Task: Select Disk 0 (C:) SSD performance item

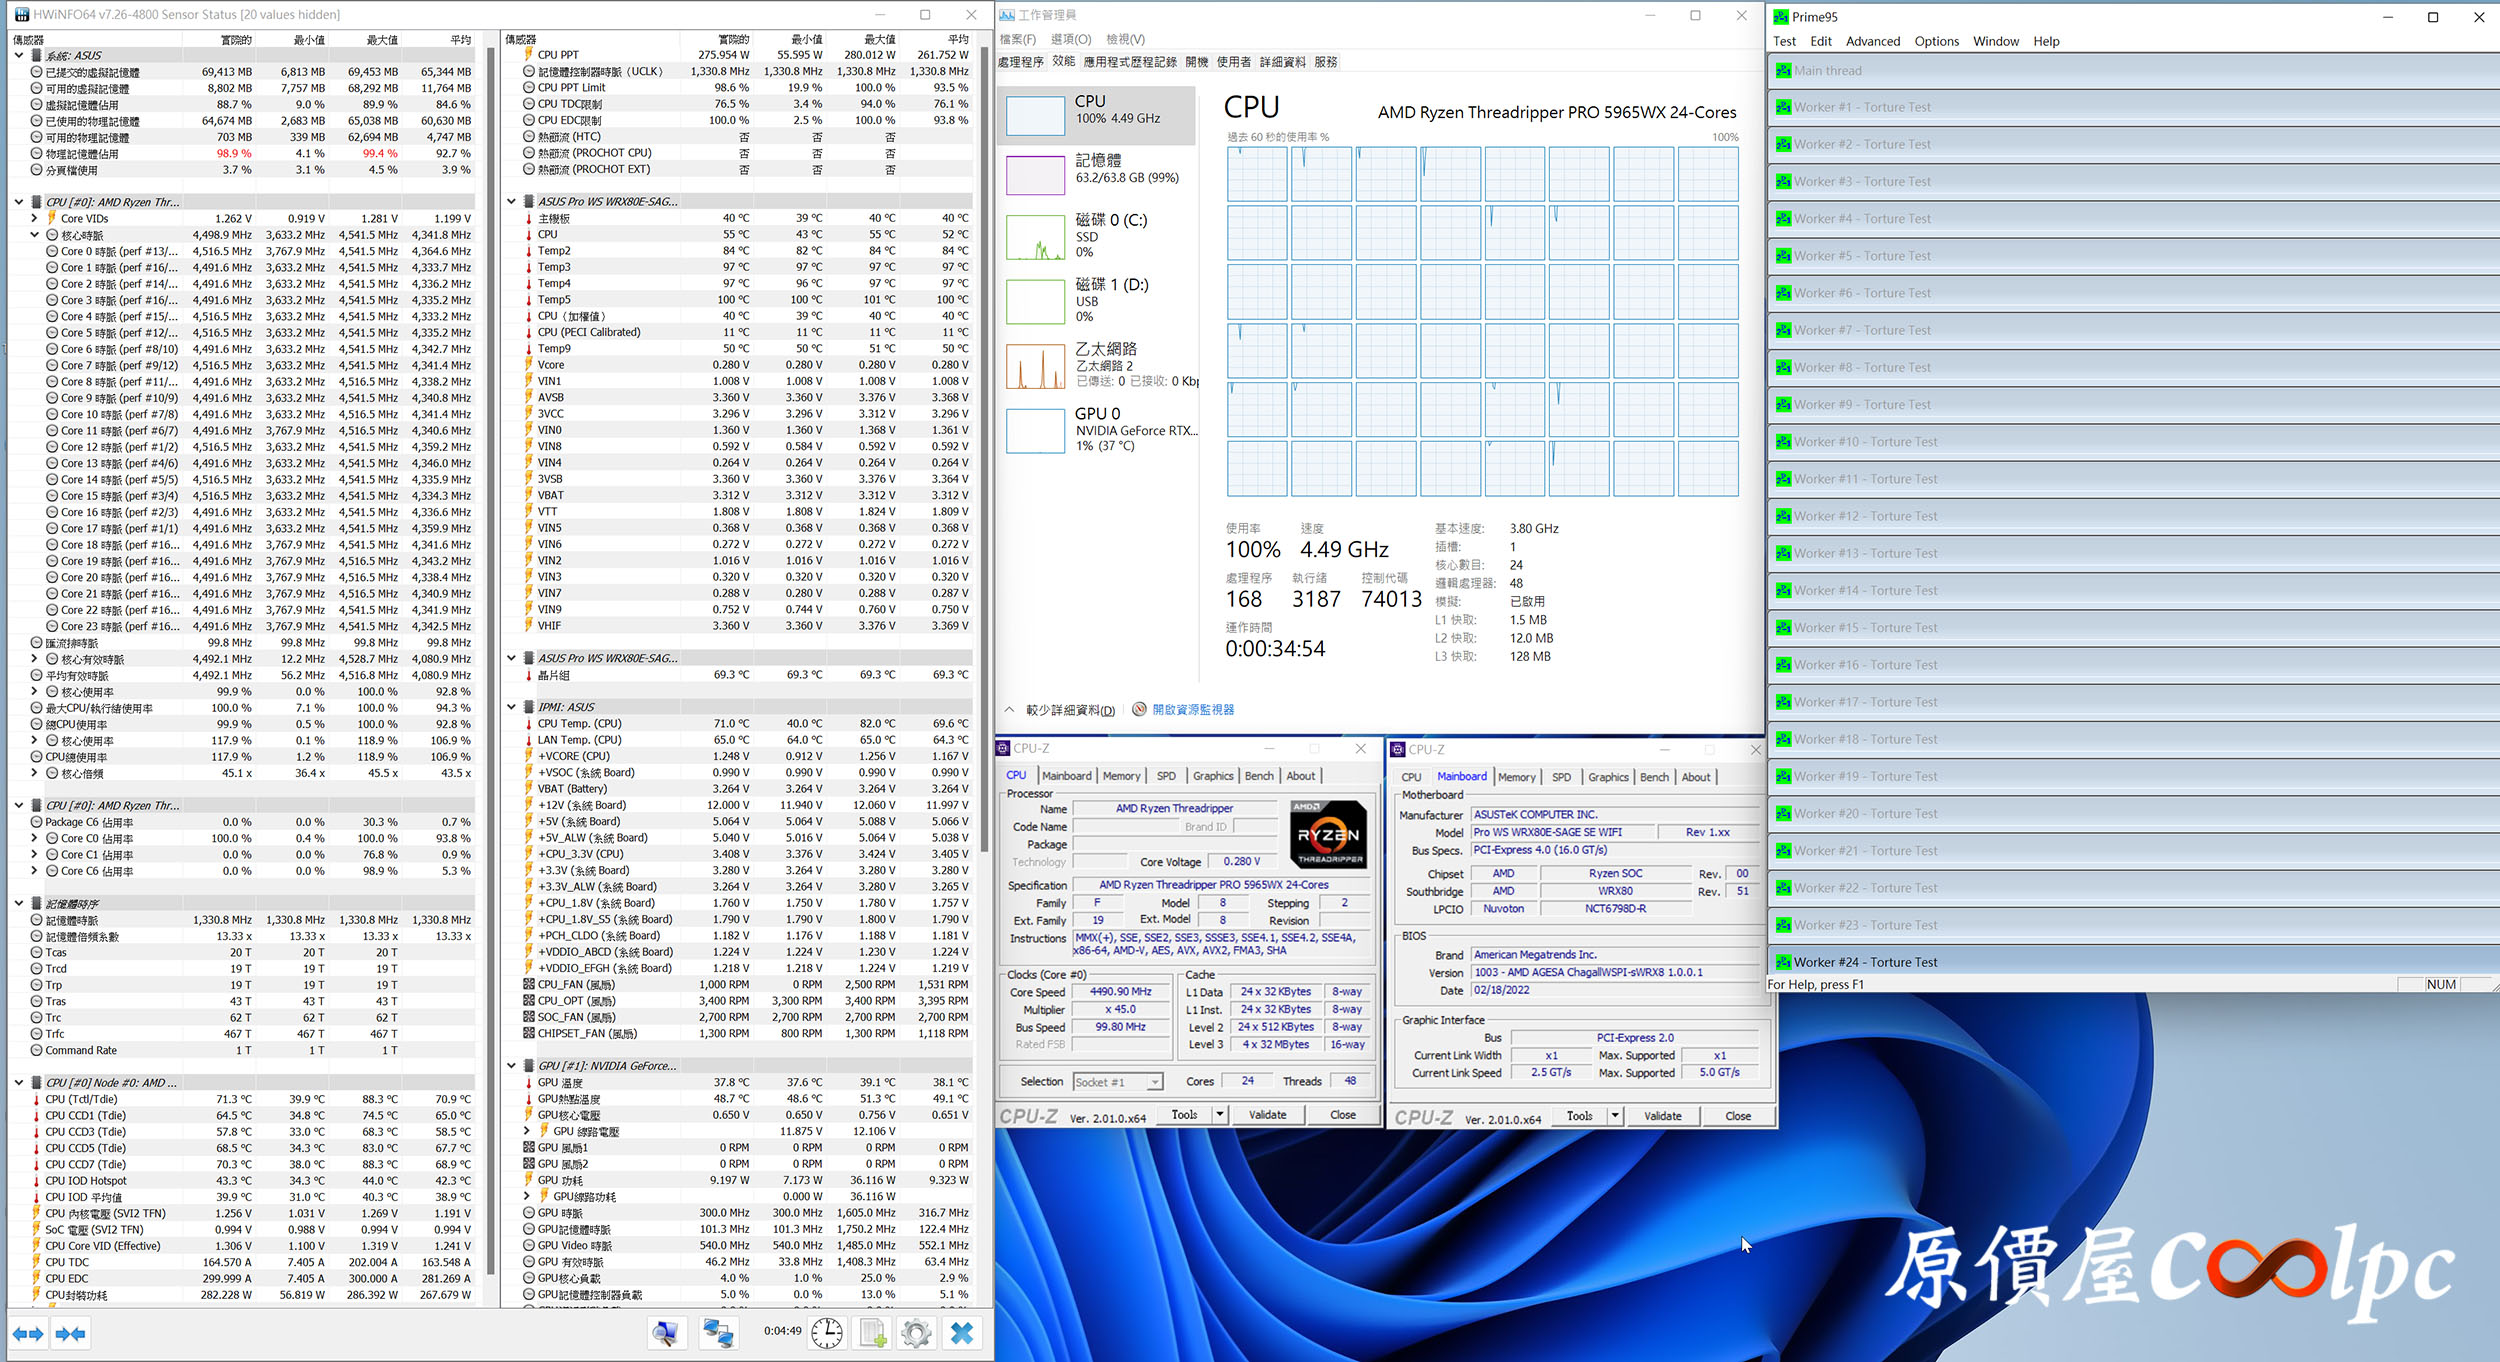Action: point(1098,235)
